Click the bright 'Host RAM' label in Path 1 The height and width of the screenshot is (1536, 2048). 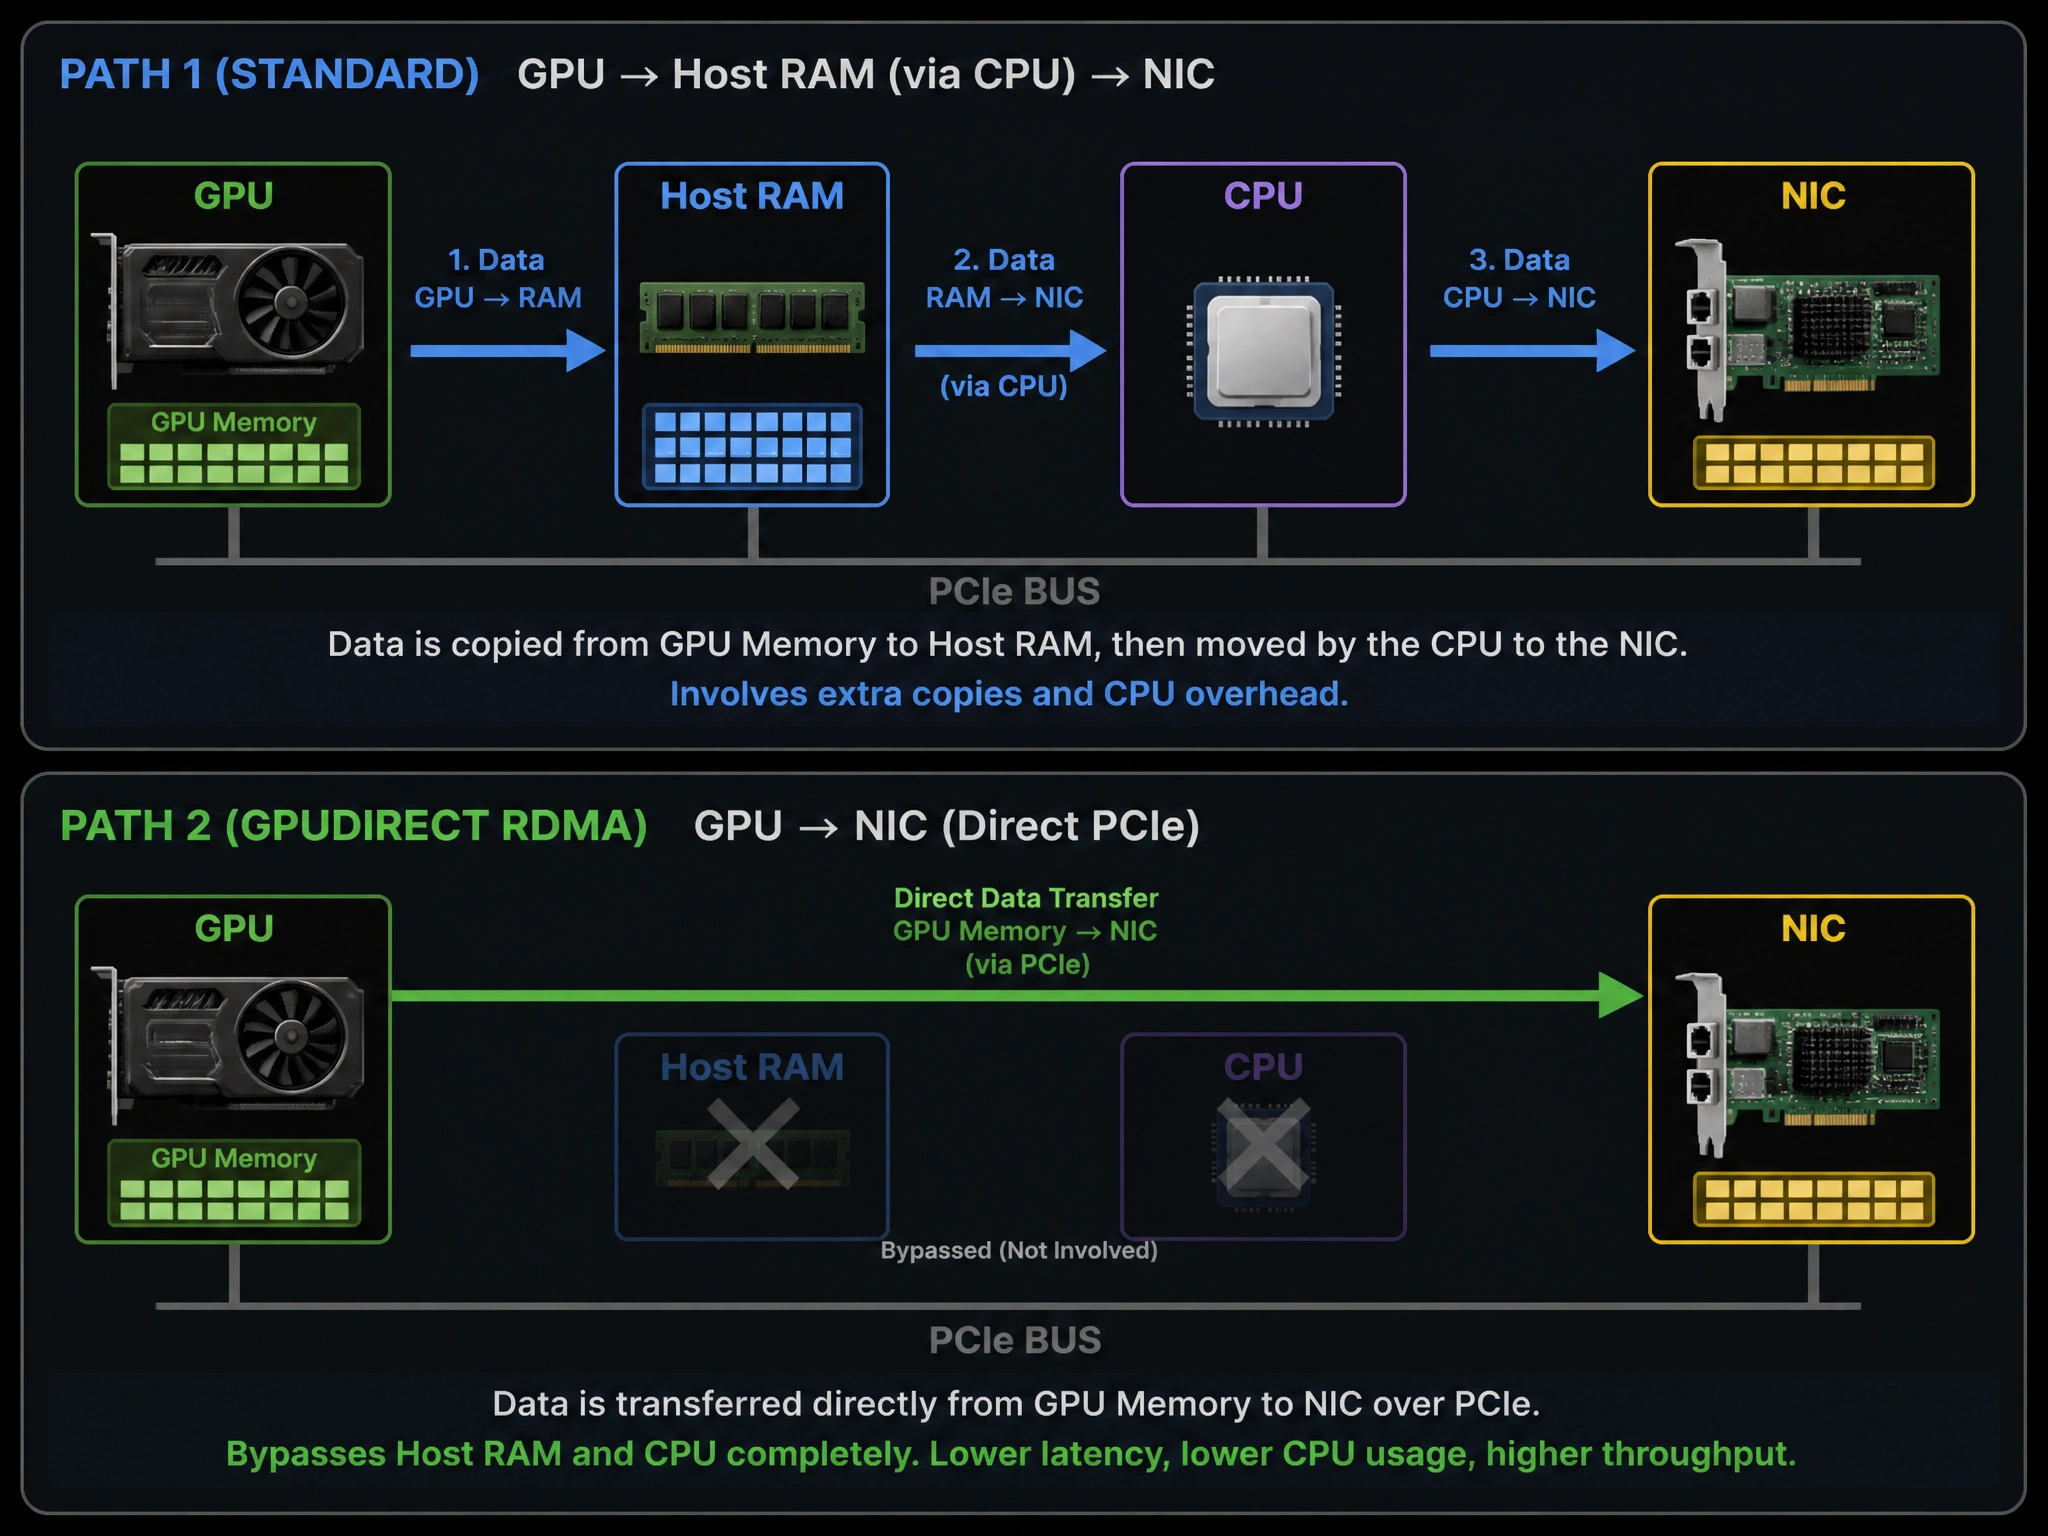tap(752, 196)
